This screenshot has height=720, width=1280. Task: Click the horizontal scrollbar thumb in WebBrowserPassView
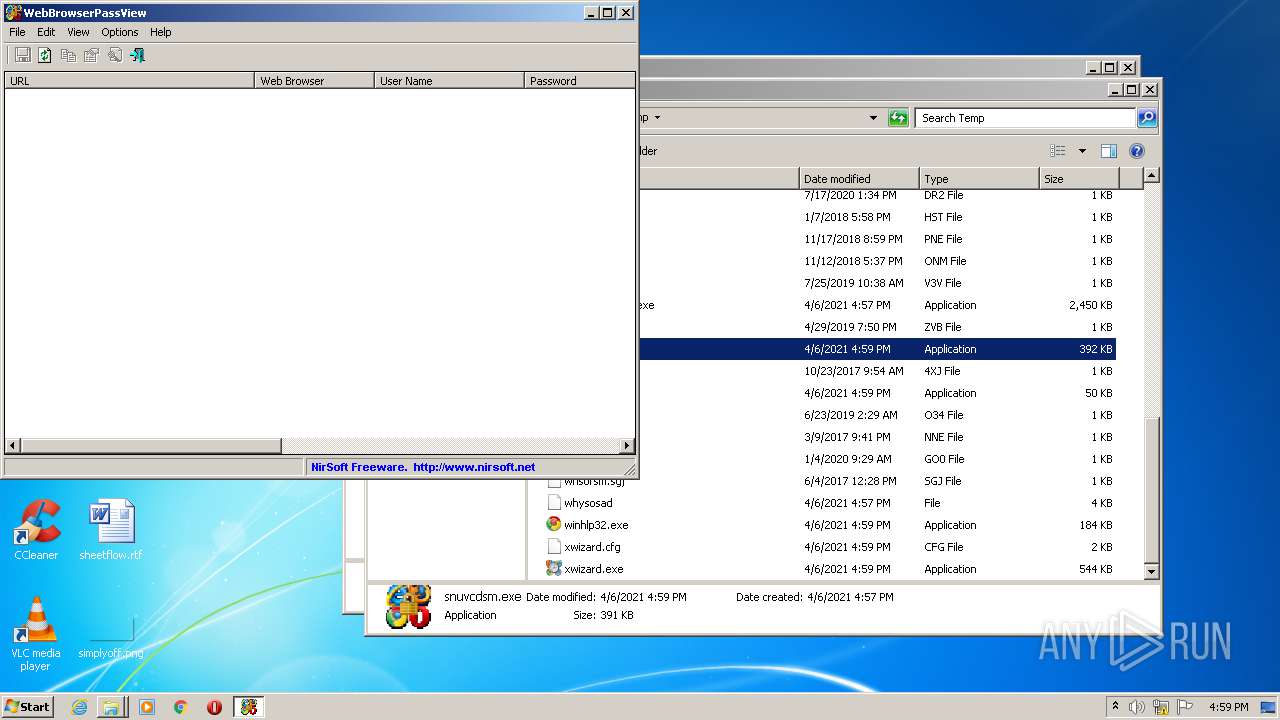pos(150,446)
